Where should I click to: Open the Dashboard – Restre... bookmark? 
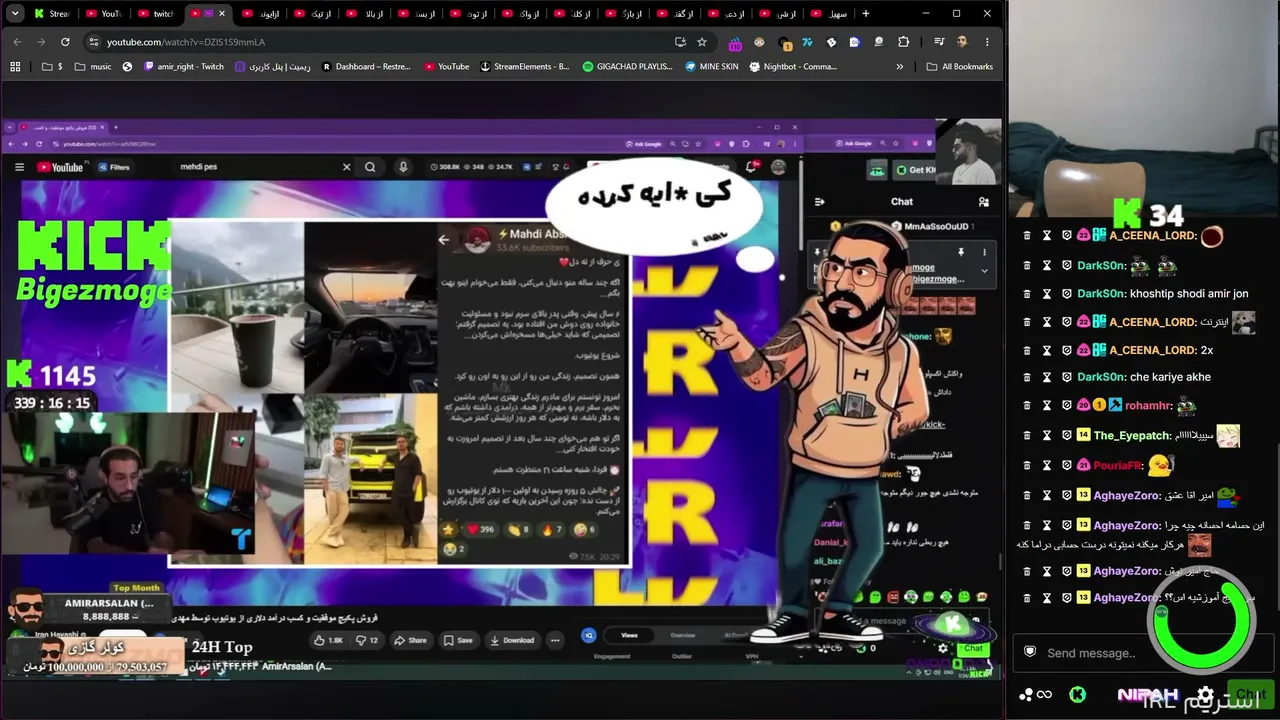pos(365,67)
